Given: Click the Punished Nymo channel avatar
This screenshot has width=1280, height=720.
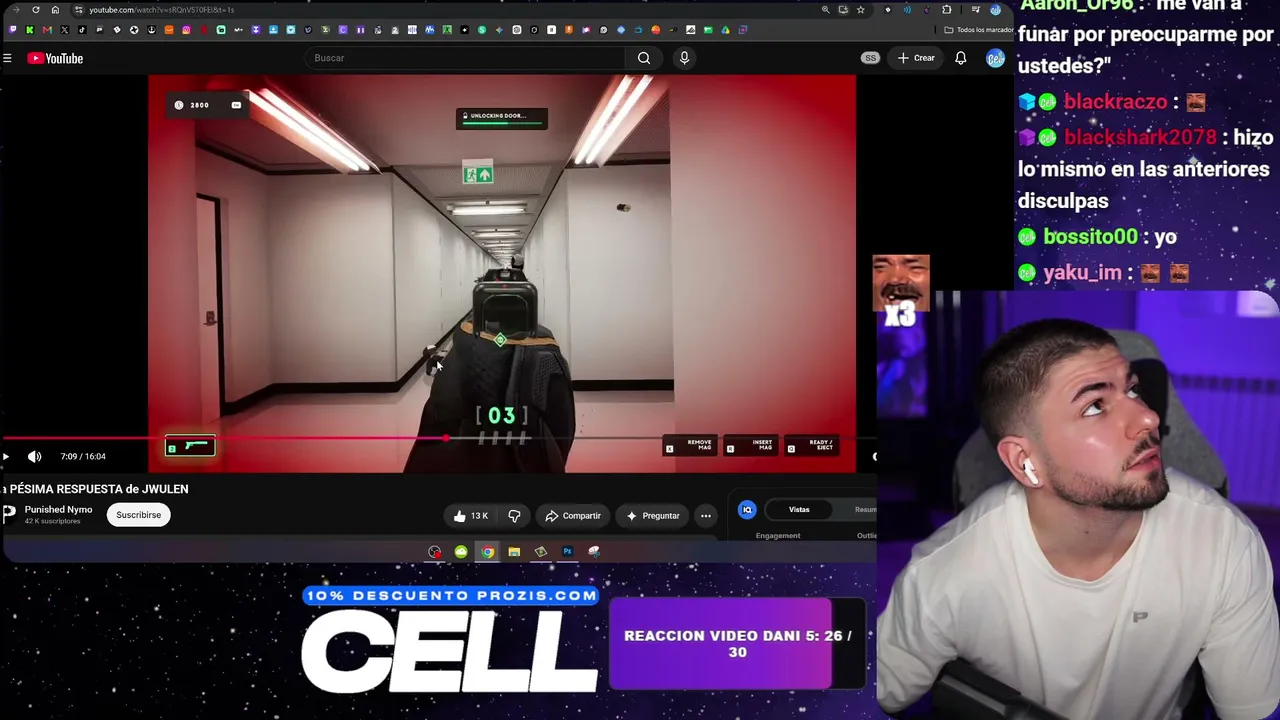Looking at the screenshot, I should click(x=9, y=514).
